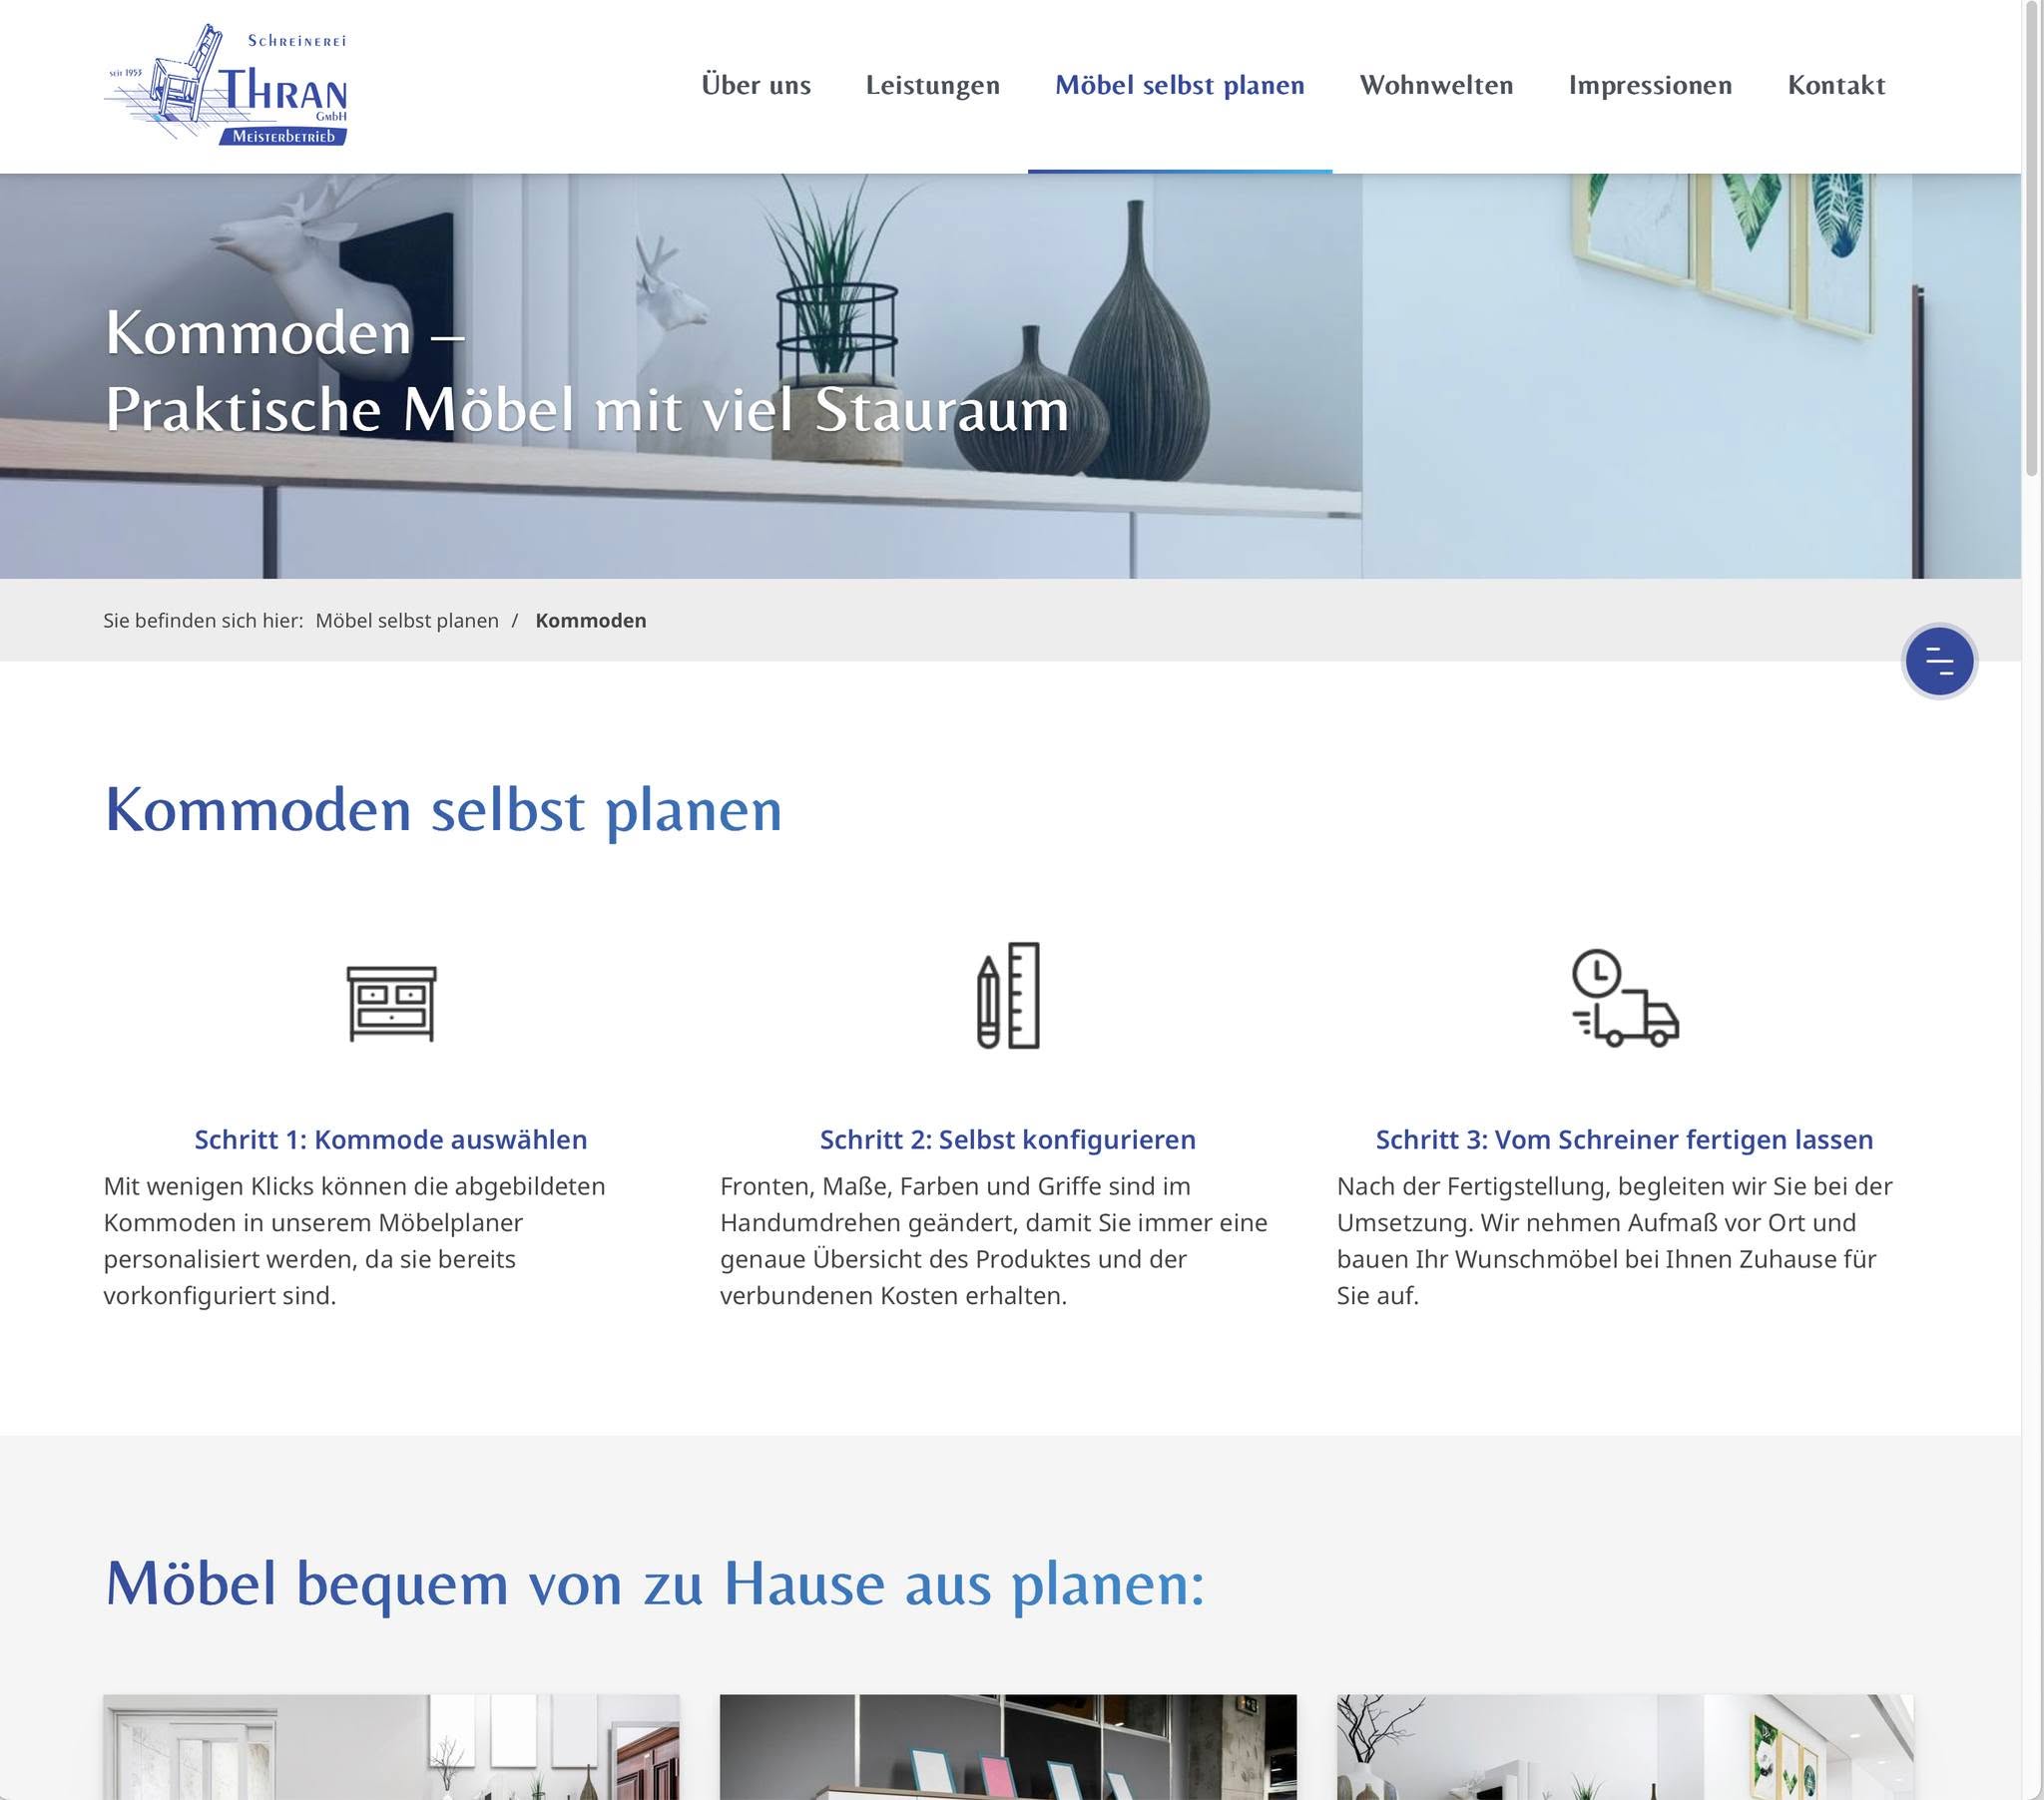The image size is (2044, 1800).
Task: Open the right white room thumbnail
Action: [x=1624, y=1746]
